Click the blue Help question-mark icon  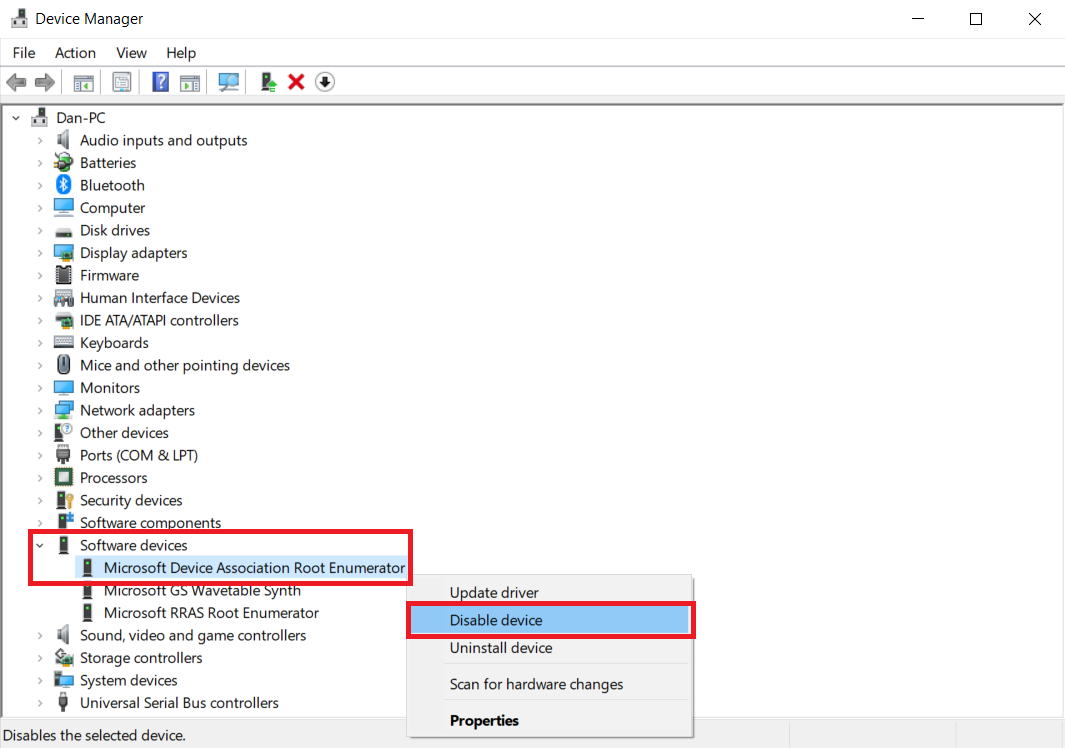click(x=160, y=82)
